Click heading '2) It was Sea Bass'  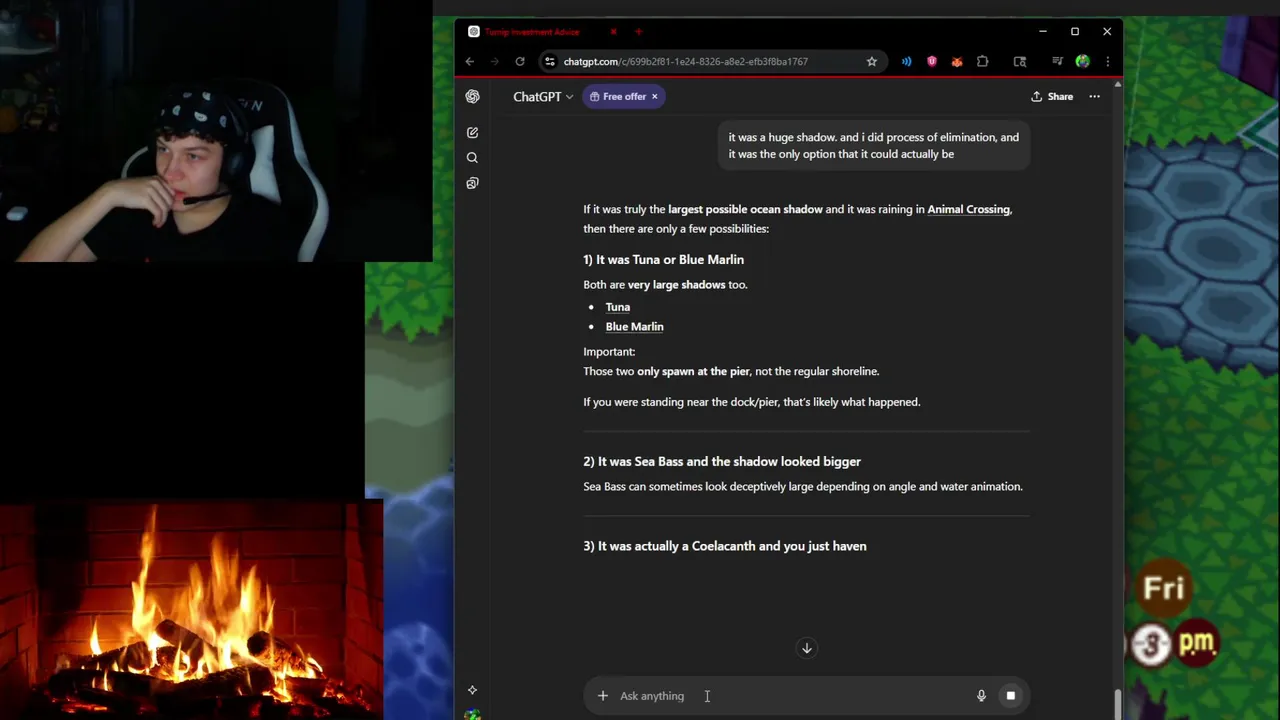(722, 462)
